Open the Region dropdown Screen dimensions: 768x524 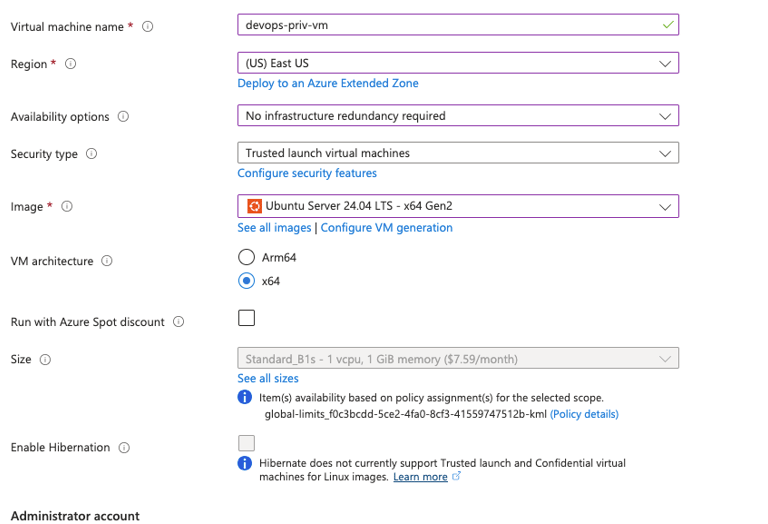coord(458,63)
